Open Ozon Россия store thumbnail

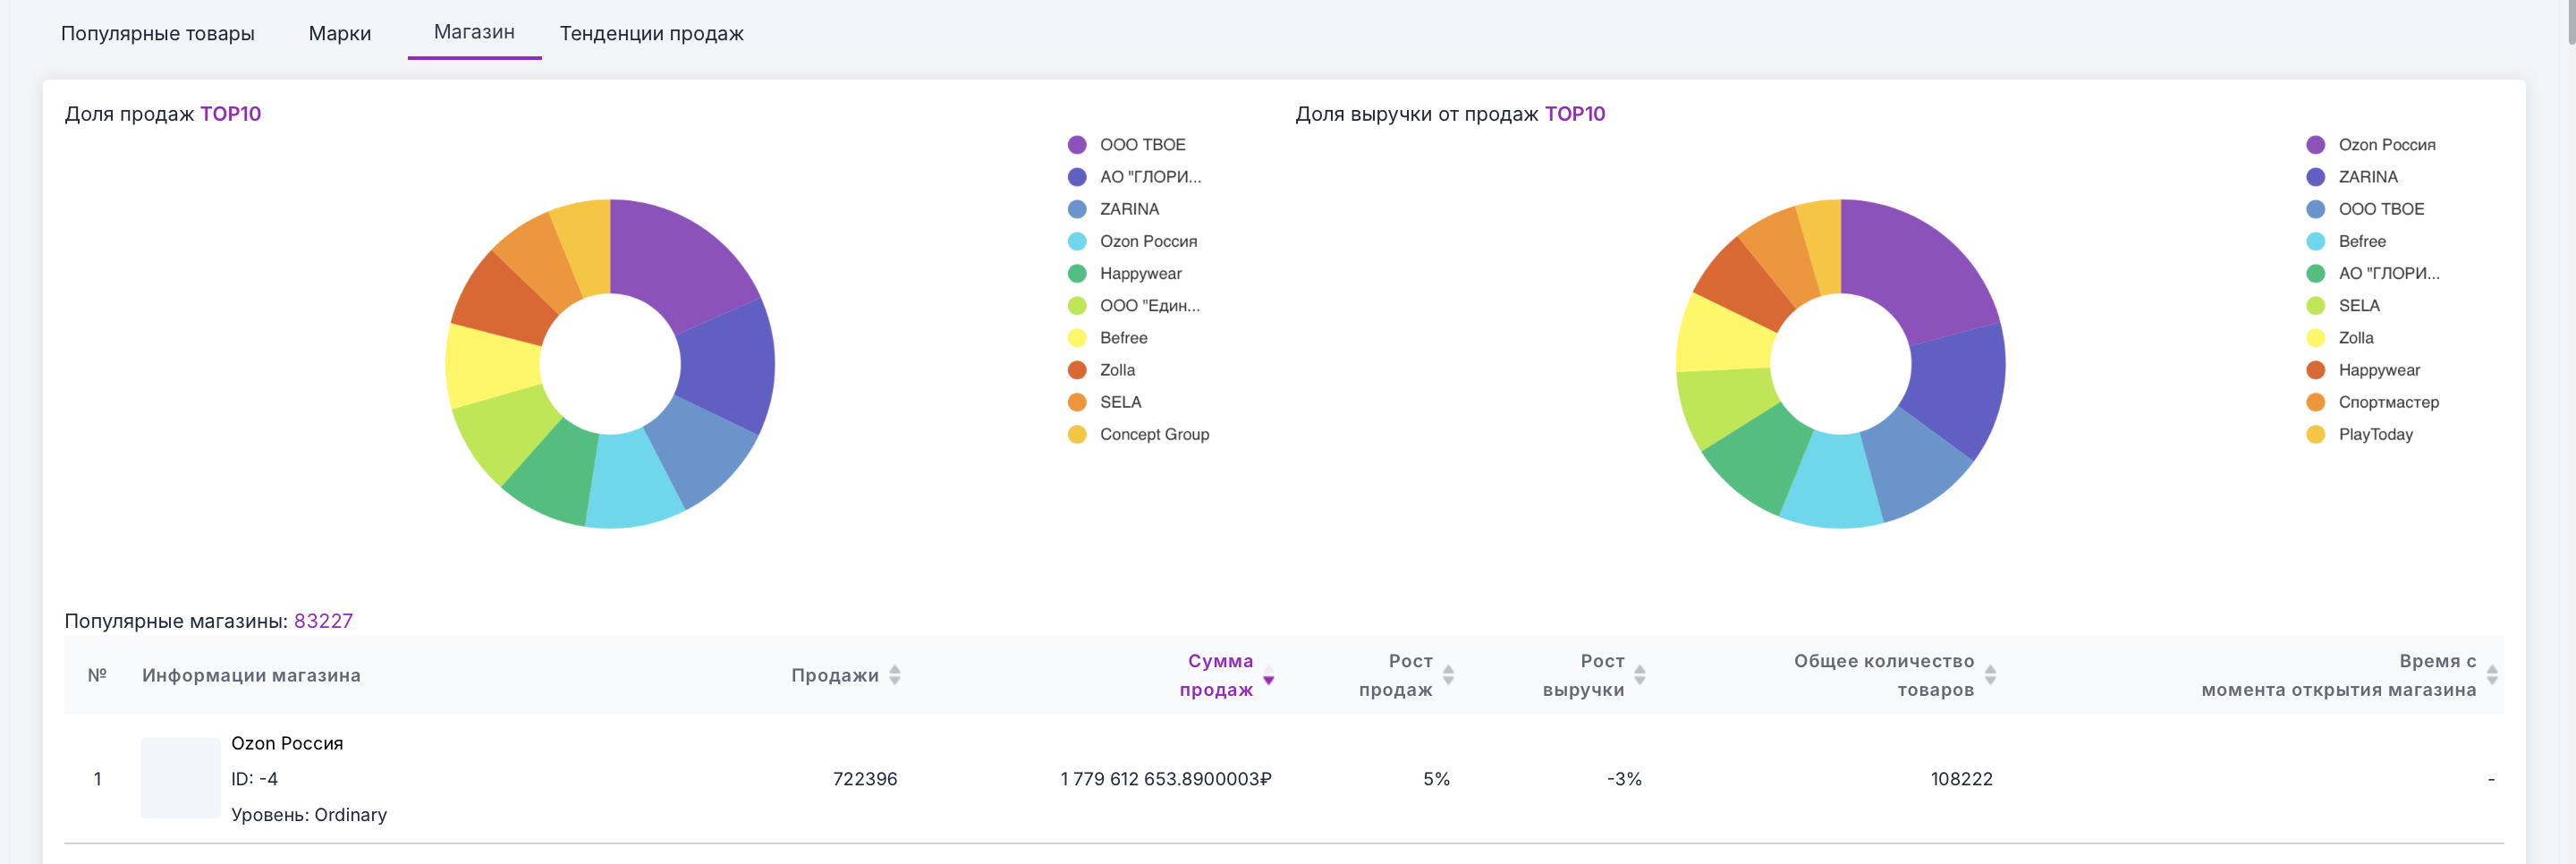180,778
